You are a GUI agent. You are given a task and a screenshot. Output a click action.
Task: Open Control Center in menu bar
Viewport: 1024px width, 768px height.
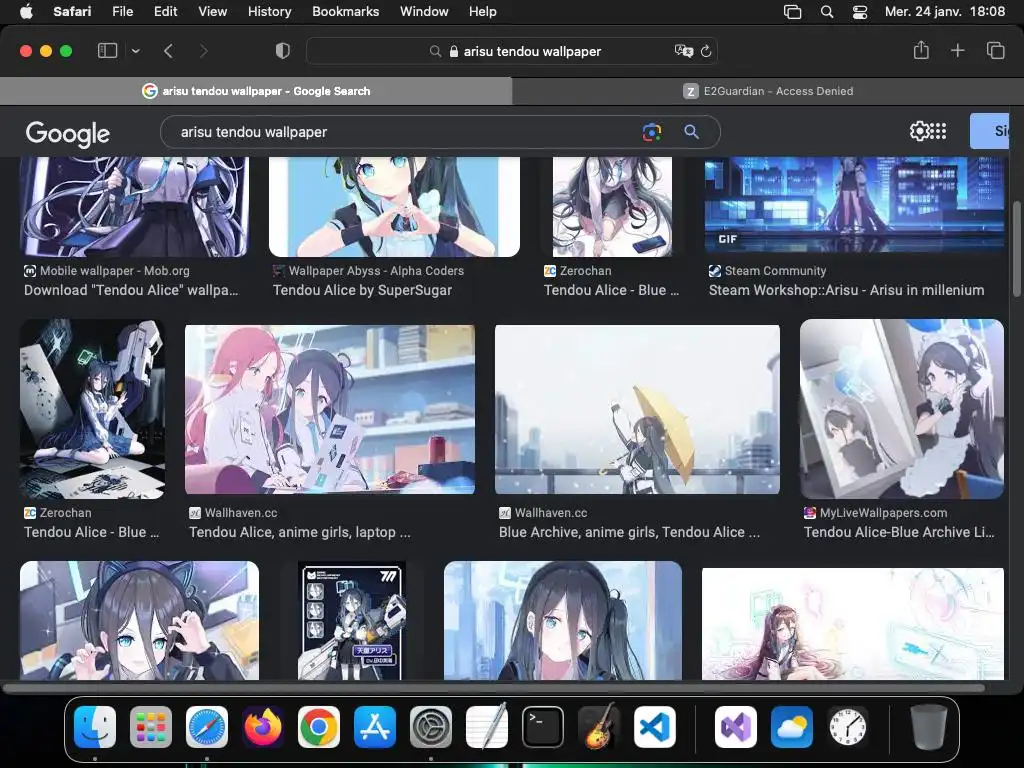point(860,12)
